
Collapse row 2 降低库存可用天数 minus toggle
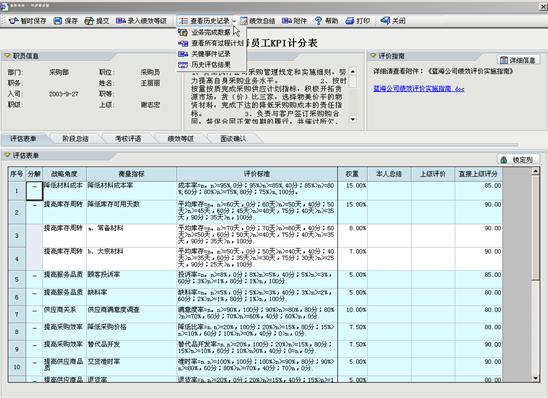point(34,205)
